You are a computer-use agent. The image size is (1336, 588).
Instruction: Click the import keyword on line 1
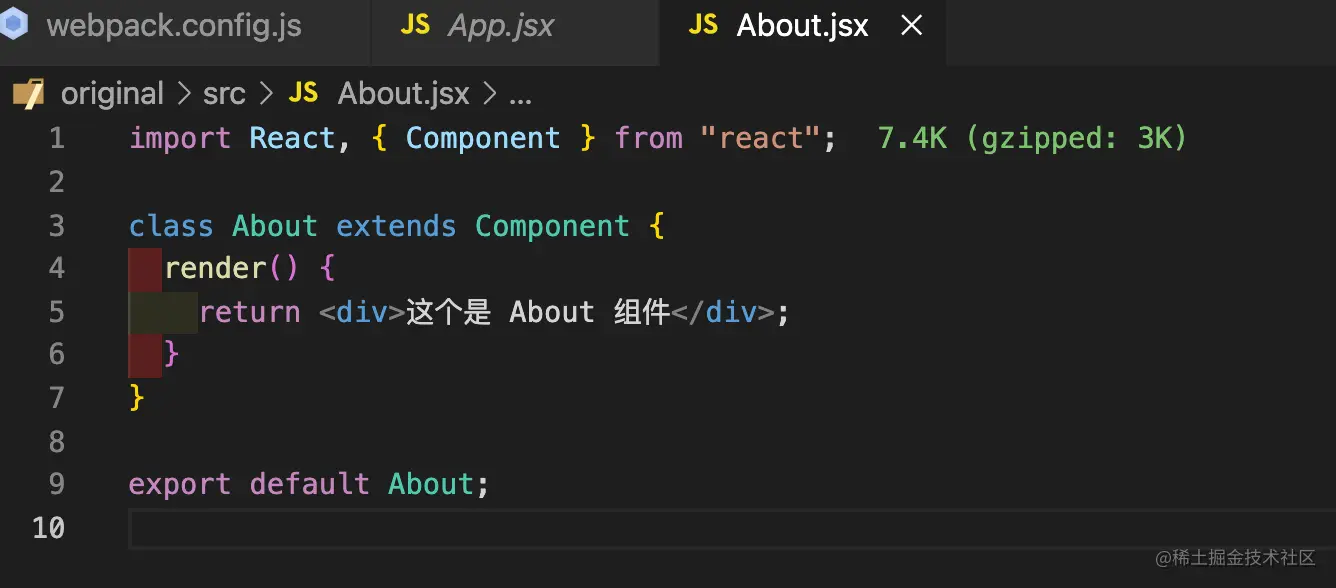(180, 138)
